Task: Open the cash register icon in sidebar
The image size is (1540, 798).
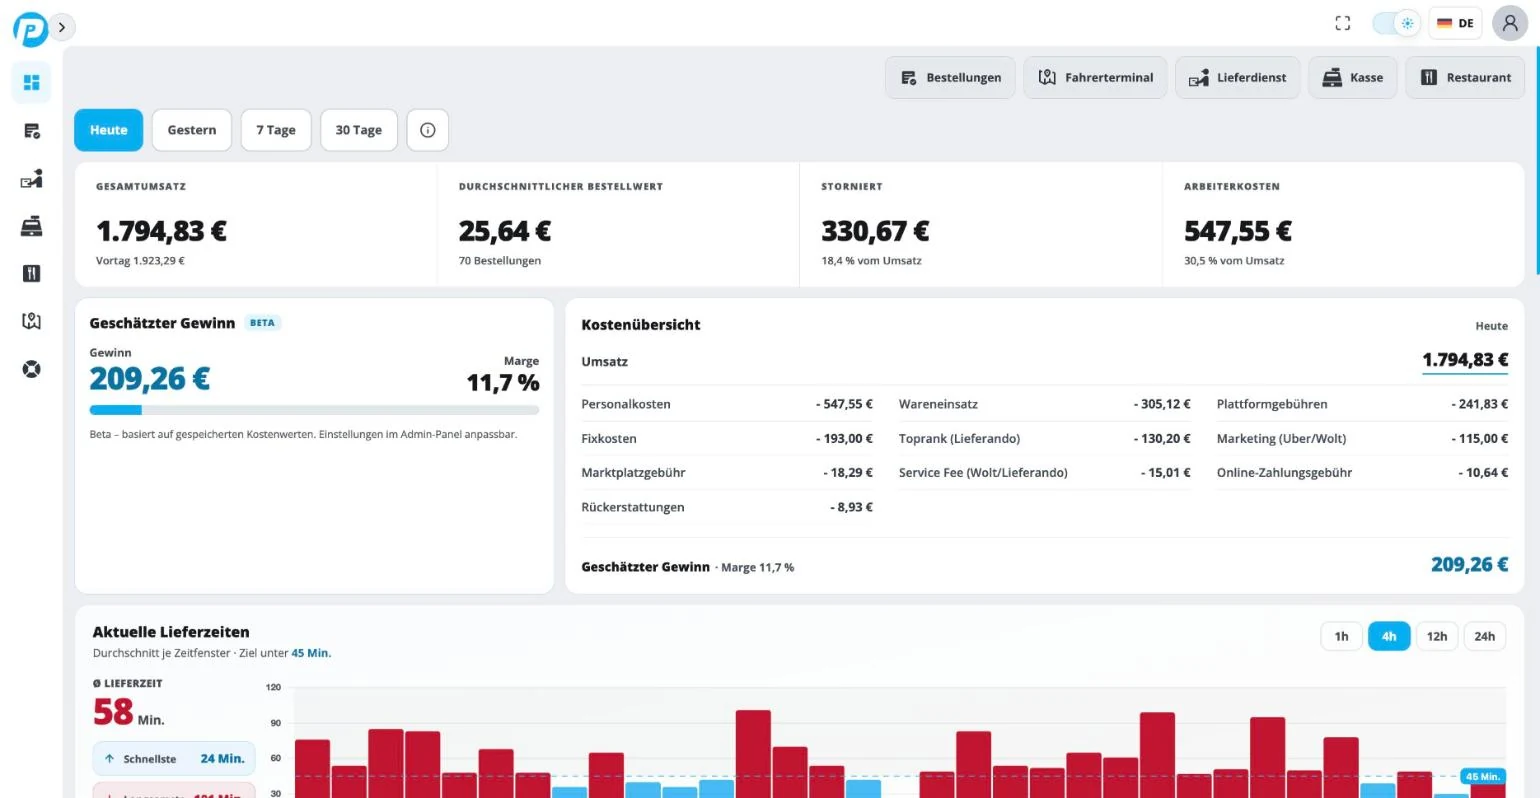Action: coord(31,227)
